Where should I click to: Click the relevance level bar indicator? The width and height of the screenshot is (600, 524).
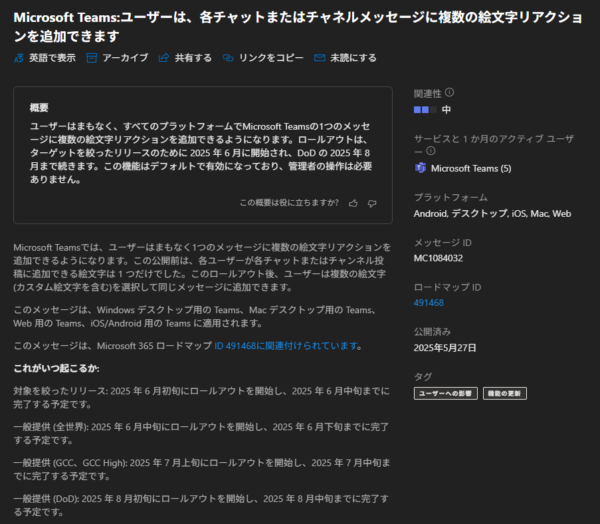425,110
